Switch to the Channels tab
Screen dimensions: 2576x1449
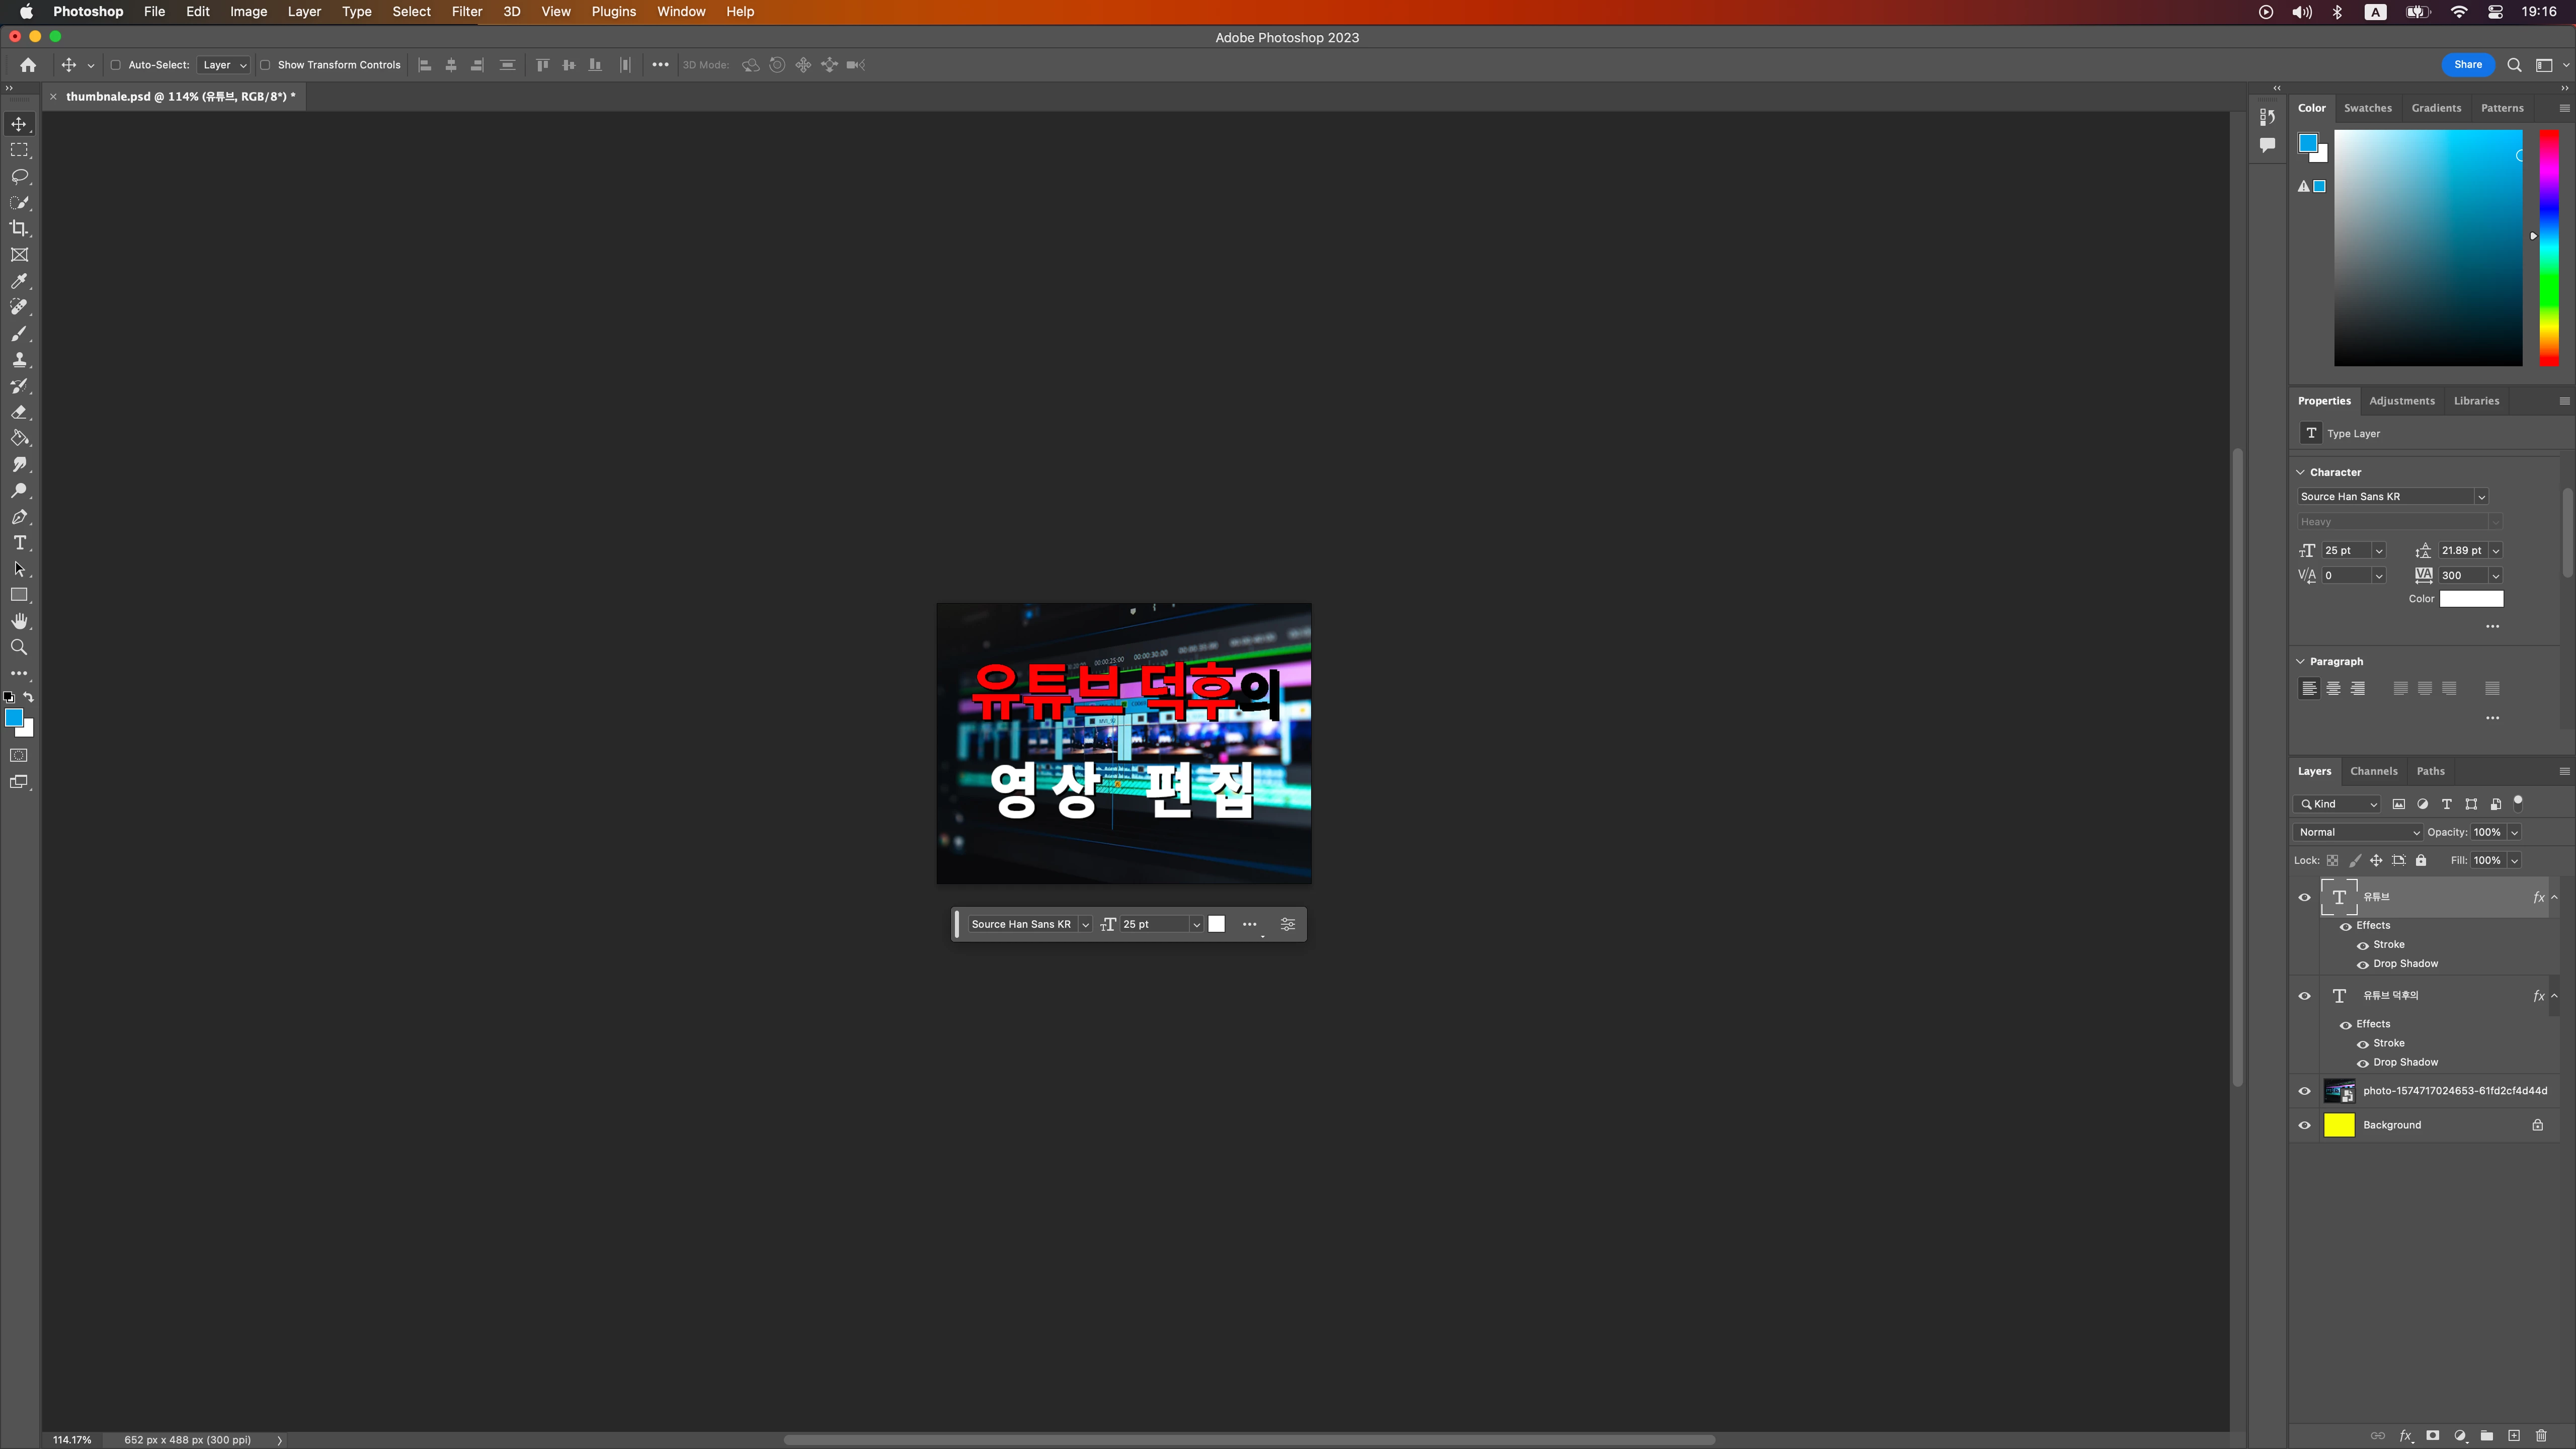[2373, 771]
